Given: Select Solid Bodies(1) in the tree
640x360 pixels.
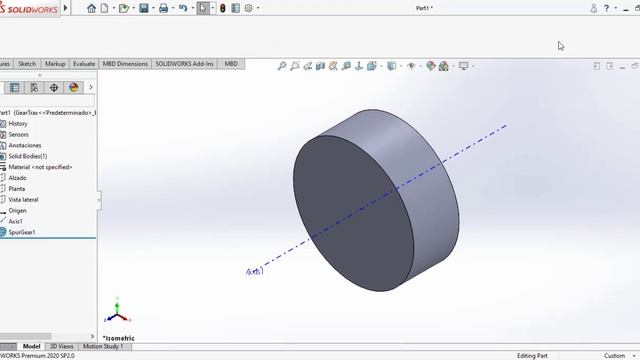Looking at the screenshot, I should 28,156.
